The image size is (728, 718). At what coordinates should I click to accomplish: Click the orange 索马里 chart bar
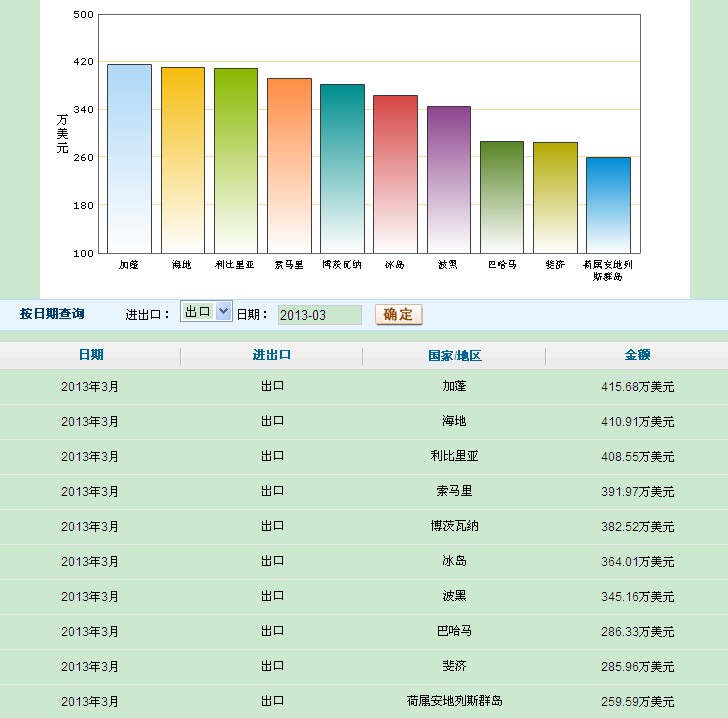289,165
